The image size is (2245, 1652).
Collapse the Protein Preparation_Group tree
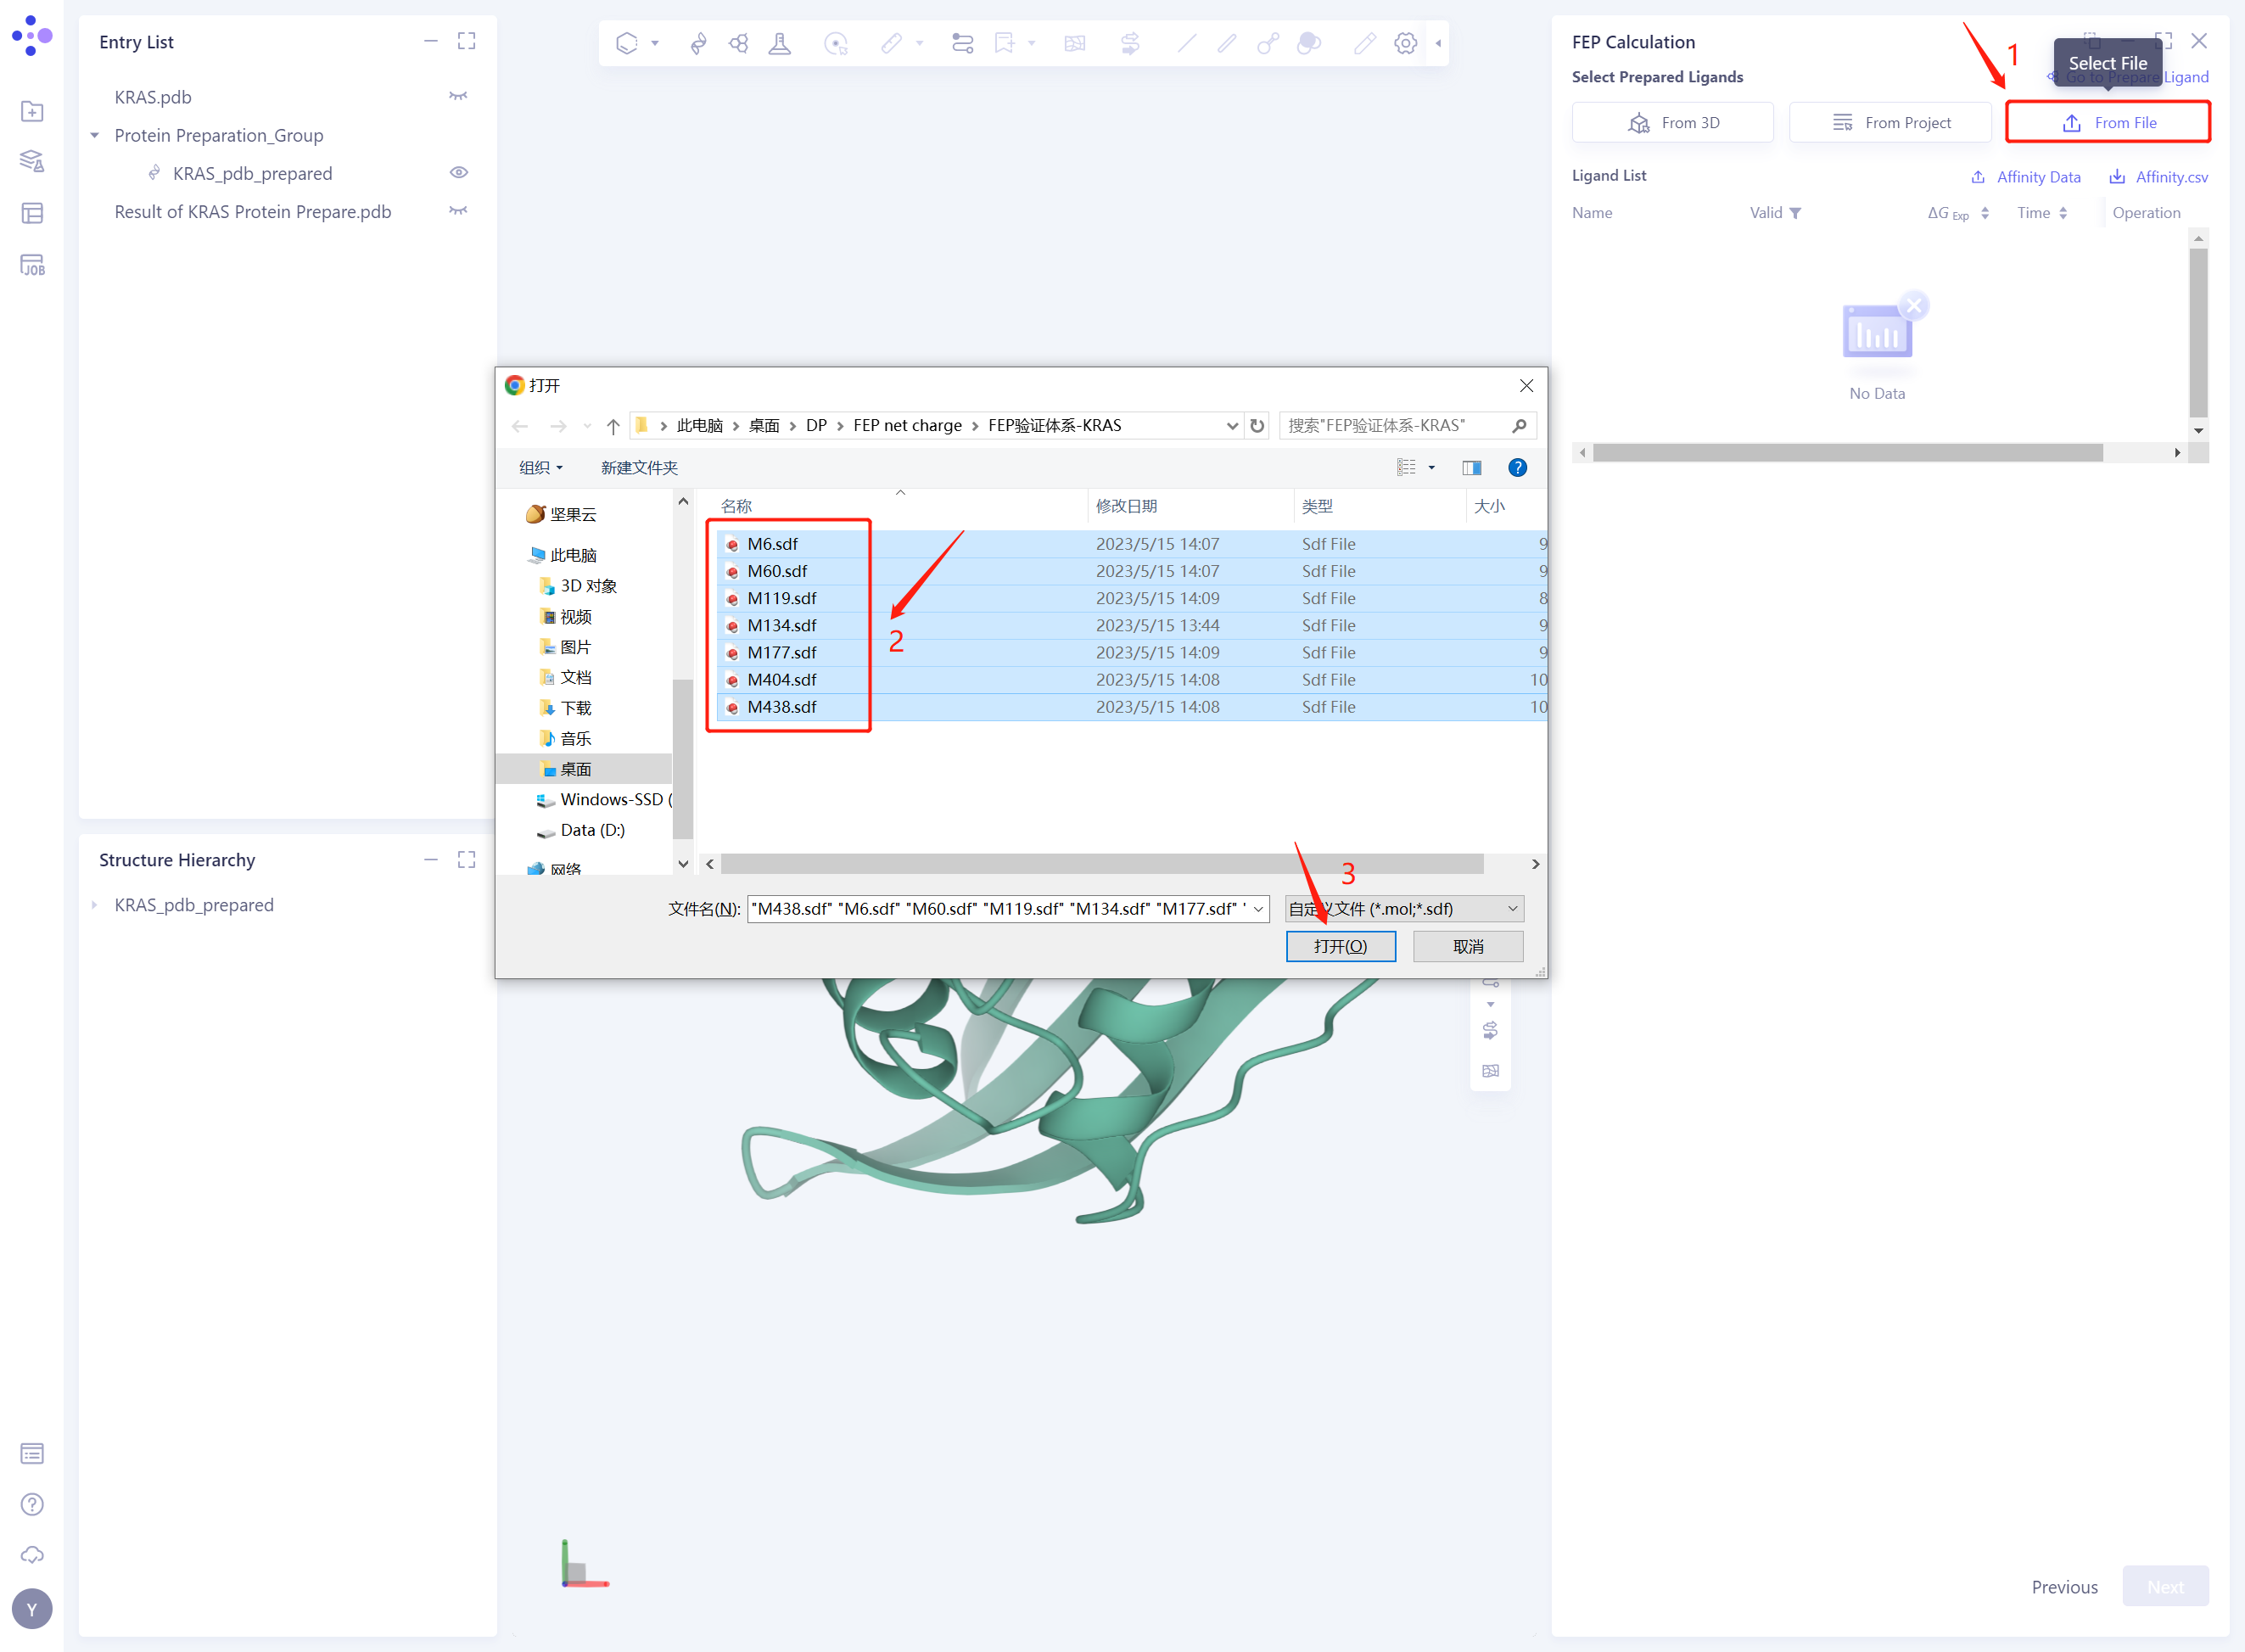(x=95, y=135)
